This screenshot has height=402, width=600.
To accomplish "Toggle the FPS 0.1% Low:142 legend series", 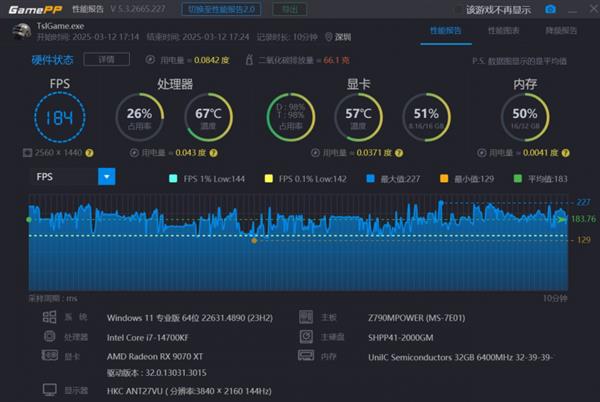I will click(268, 178).
